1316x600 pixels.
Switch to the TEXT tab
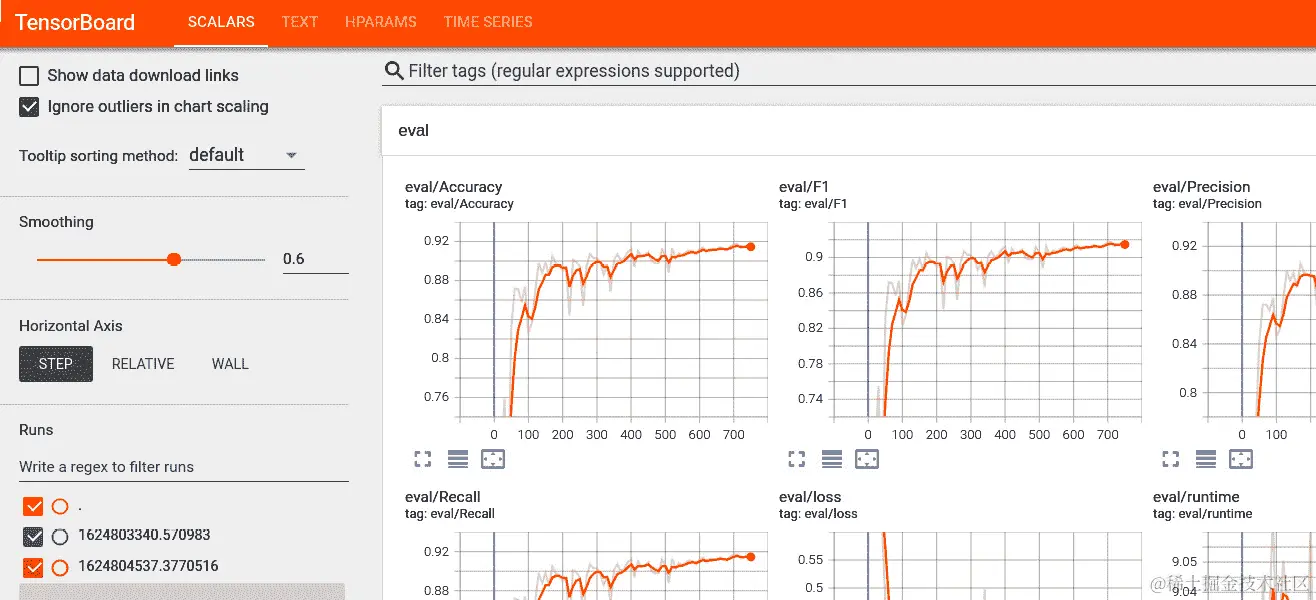pyautogui.click(x=299, y=22)
